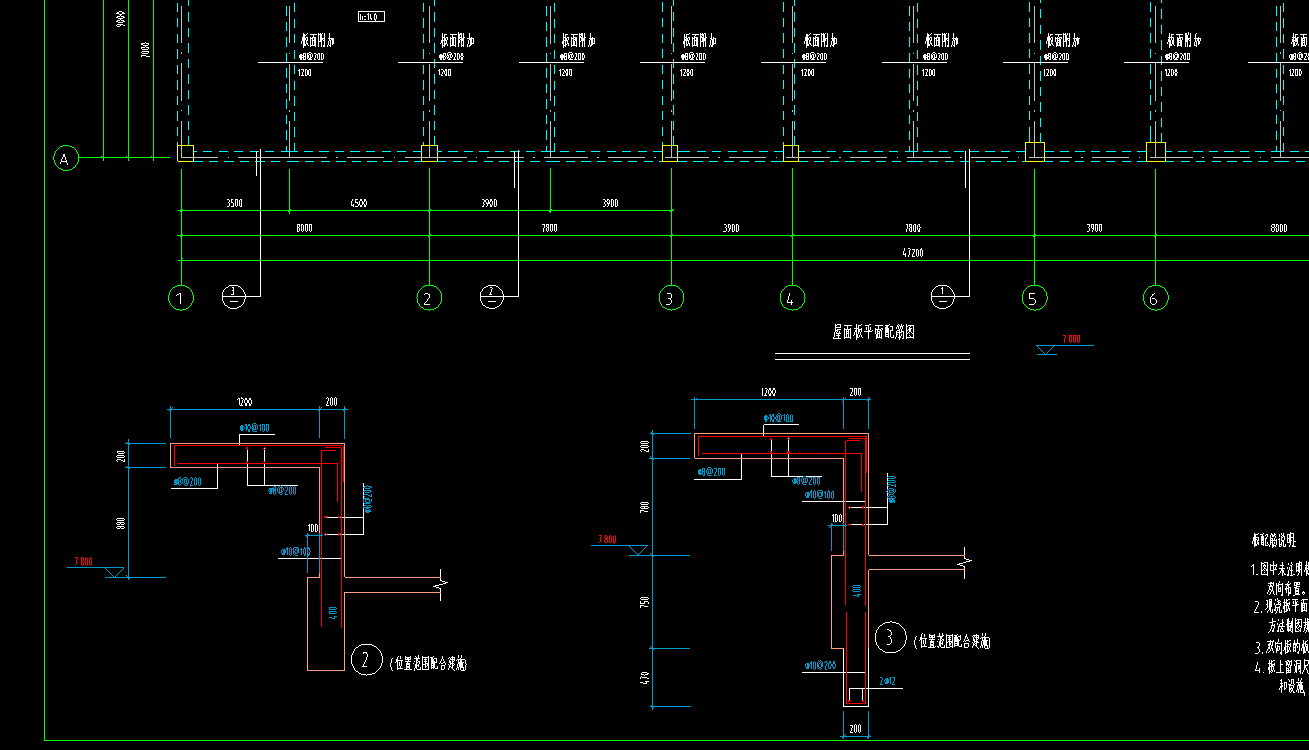Select 7.800 elevation mark below plan title
The width and height of the screenshot is (1309, 750).
pyautogui.click(x=1063, y=343)
